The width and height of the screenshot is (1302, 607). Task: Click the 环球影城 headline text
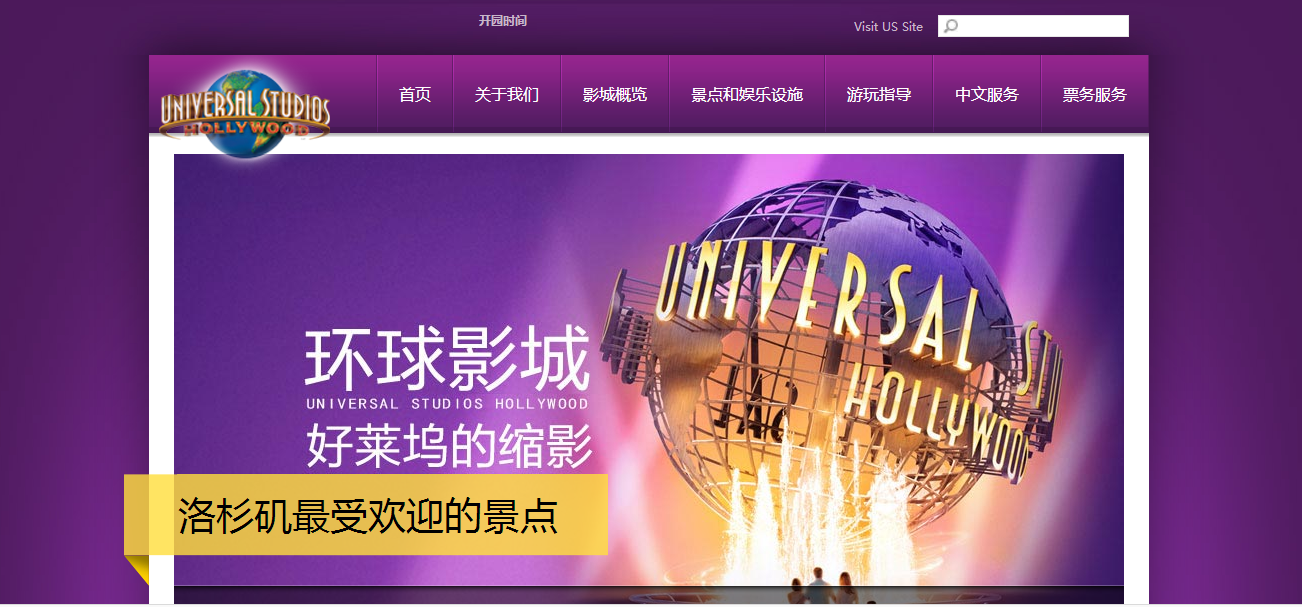click(448, 359)
